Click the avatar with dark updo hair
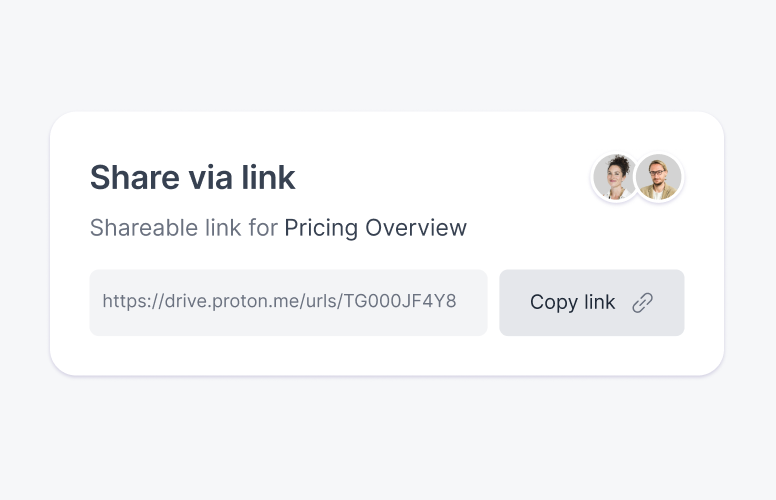The height and width of the screenshot is (500, 776). tap(615, 178)
